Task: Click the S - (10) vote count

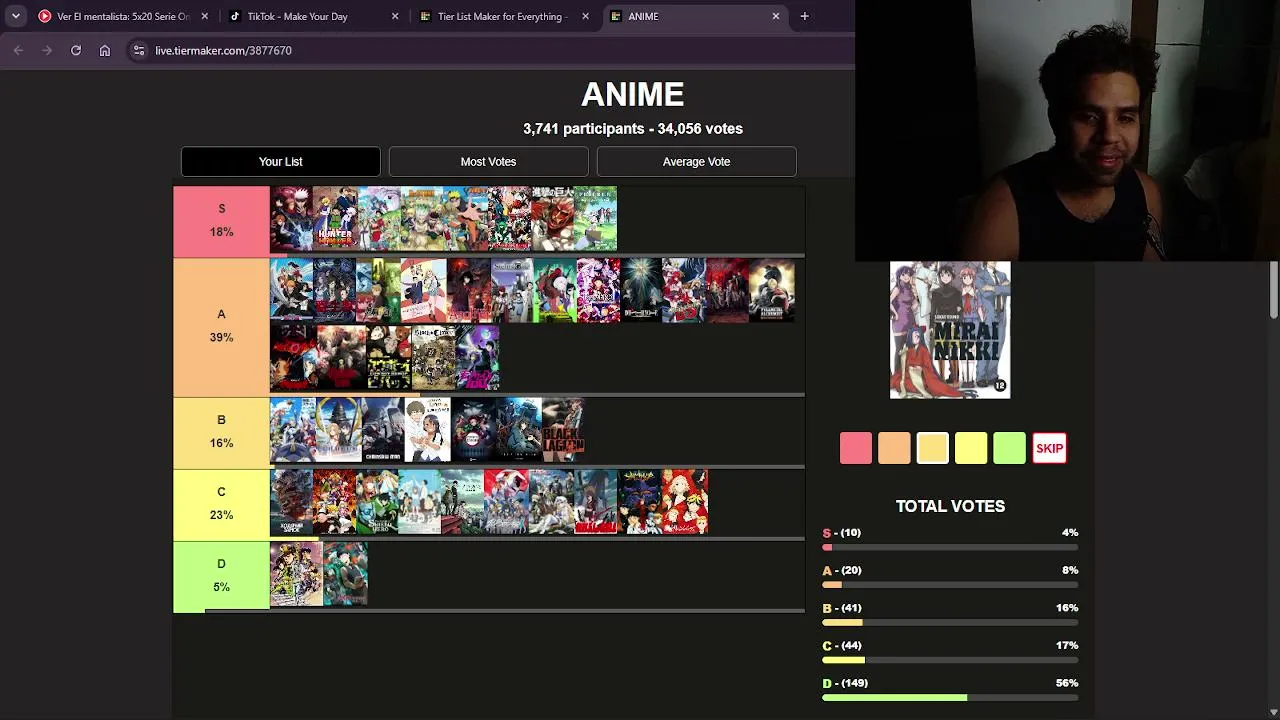Action: (x=842, y=533)
